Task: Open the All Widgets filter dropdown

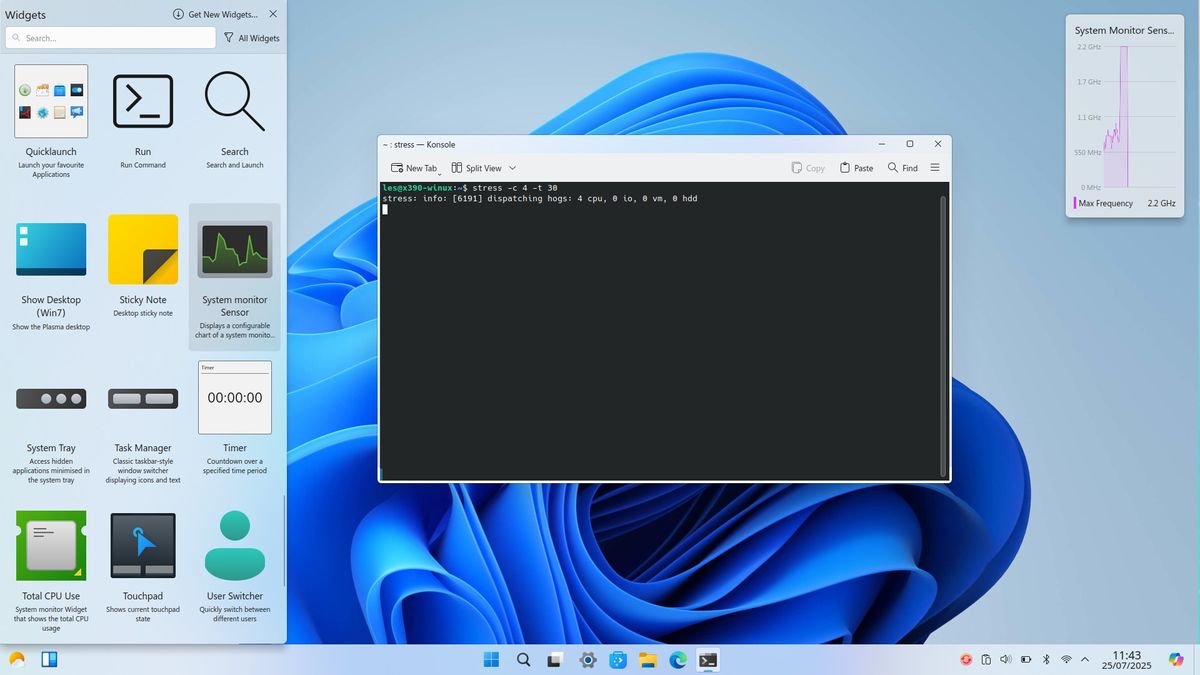Action: tap(250, 38)
